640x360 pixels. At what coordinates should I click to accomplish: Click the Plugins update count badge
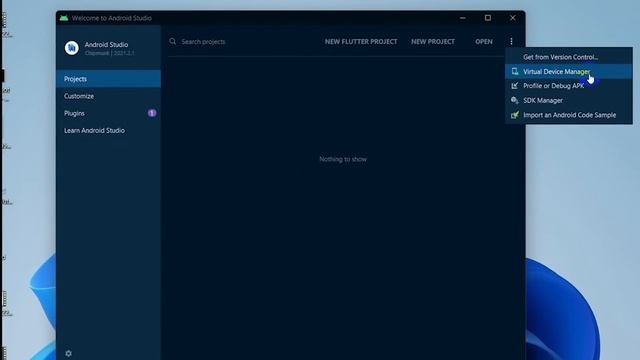(x=152, y=113)
